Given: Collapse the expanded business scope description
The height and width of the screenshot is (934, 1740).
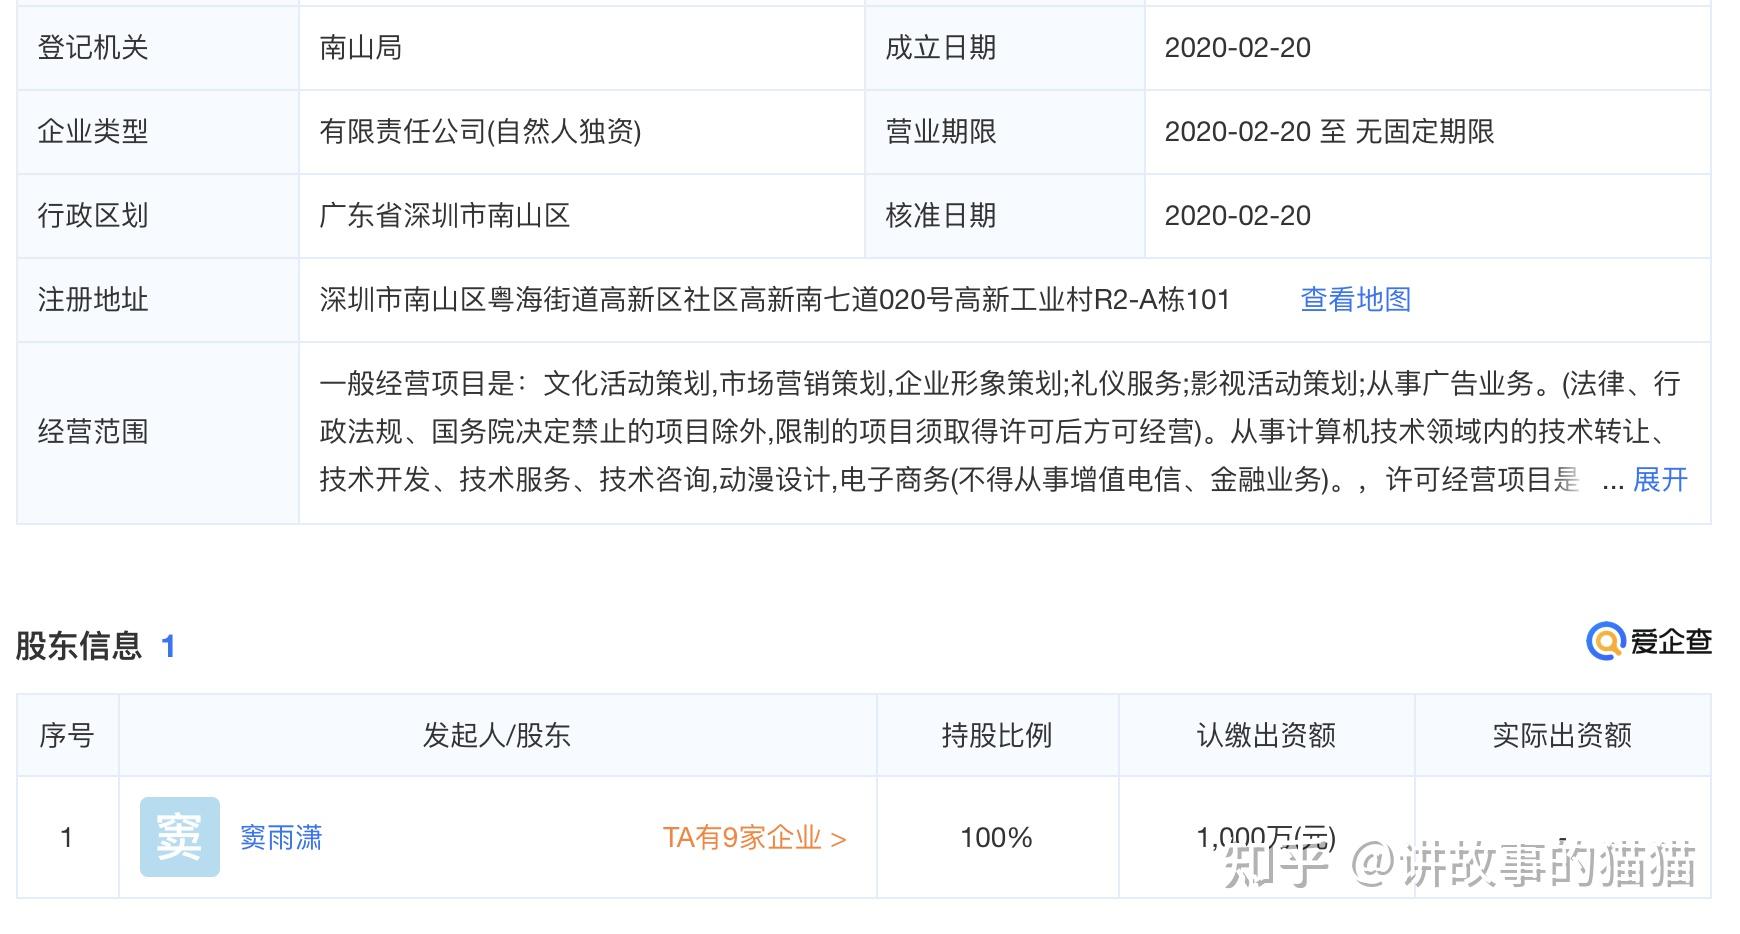Looking at the screenshot, I should pos(1660,481).
